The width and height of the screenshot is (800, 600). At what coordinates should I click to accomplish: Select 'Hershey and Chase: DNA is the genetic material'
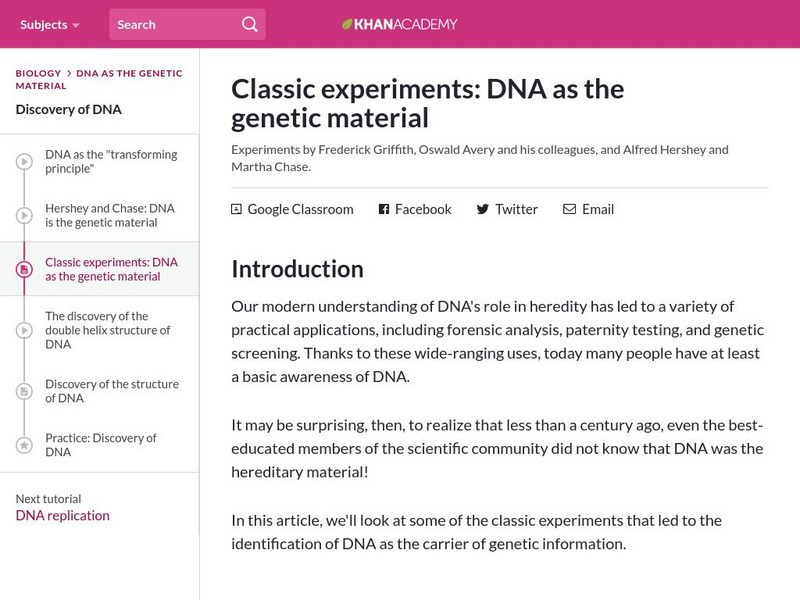[110, 215]
